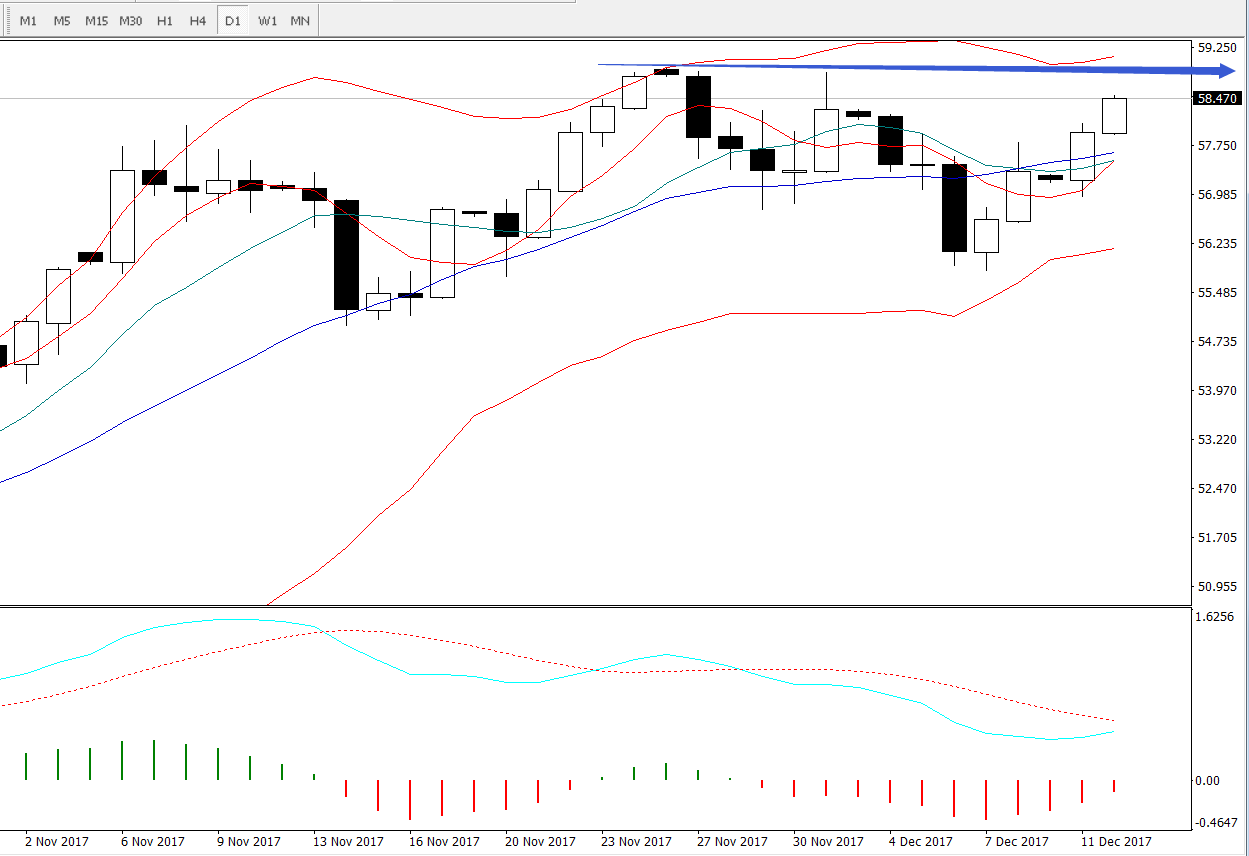Click the 27 Nov 2017 date label
1249x856 pixels.
point(733,842)
